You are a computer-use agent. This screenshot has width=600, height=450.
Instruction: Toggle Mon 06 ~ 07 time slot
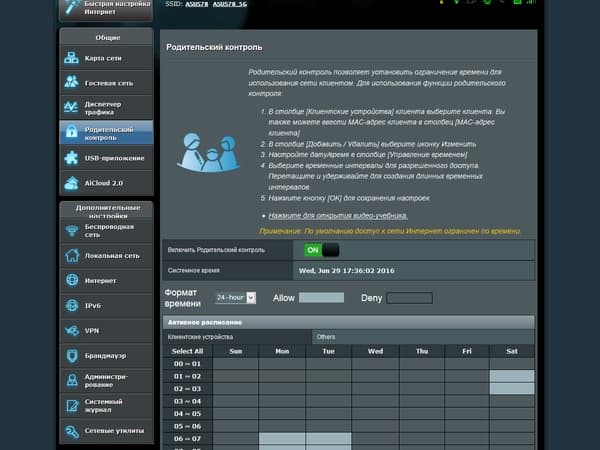click(x=282, y=439)
